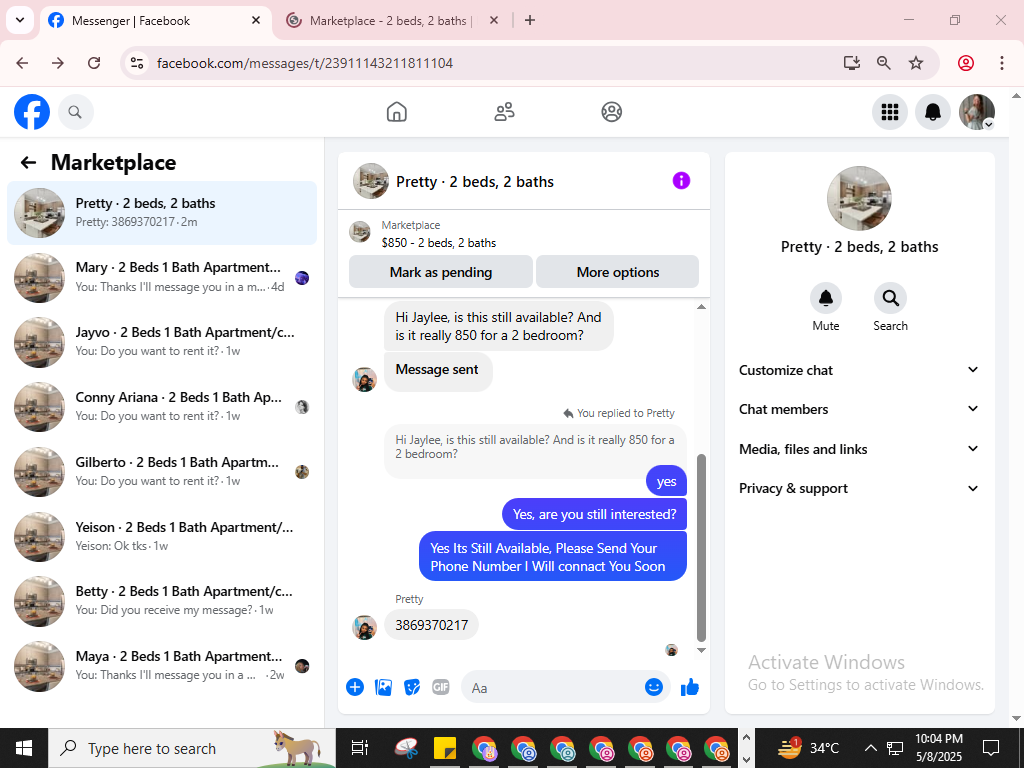Open Mary's 2 Beds 1 Bath conversation
Viewport: 1024px width, 768px height.
[162, 278]
